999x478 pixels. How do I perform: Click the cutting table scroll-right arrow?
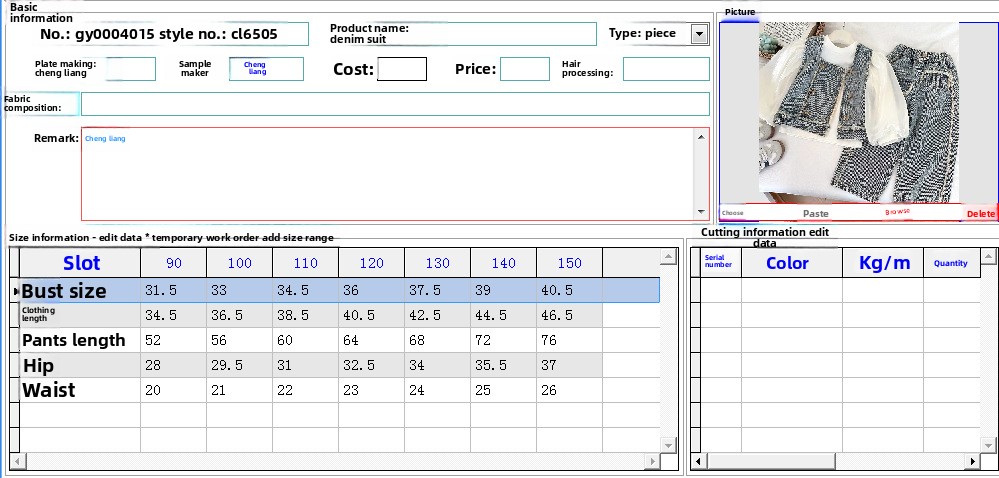(x=972, y=462)
